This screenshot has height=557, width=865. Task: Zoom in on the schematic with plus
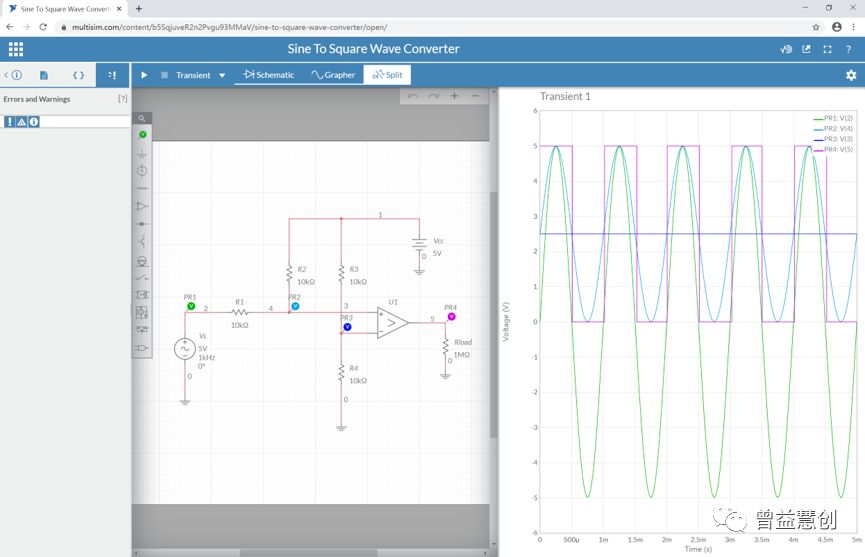454,96
